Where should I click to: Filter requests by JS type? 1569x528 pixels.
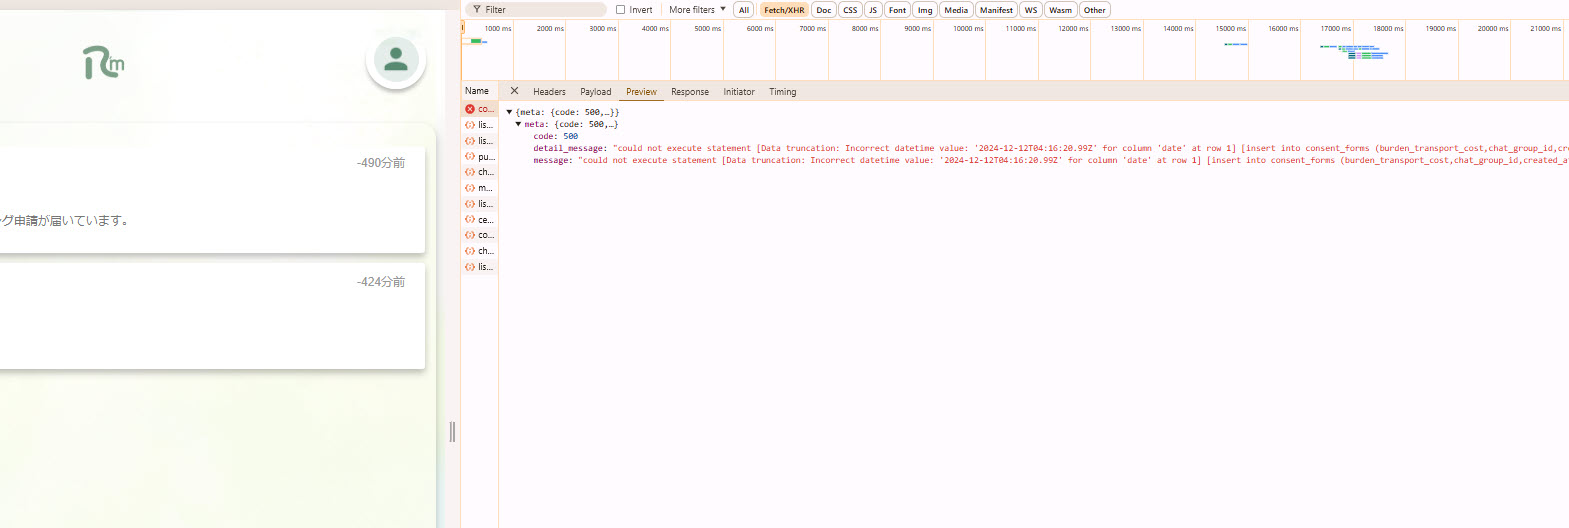pyautogui.click(x=872, y=10)
